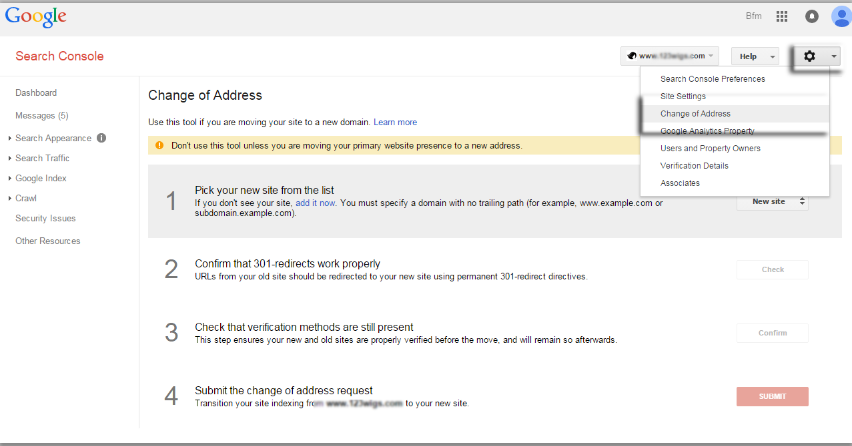This screenshot has width=852, height=446.
Task: Open the Google account avatar
Action: 840,16
